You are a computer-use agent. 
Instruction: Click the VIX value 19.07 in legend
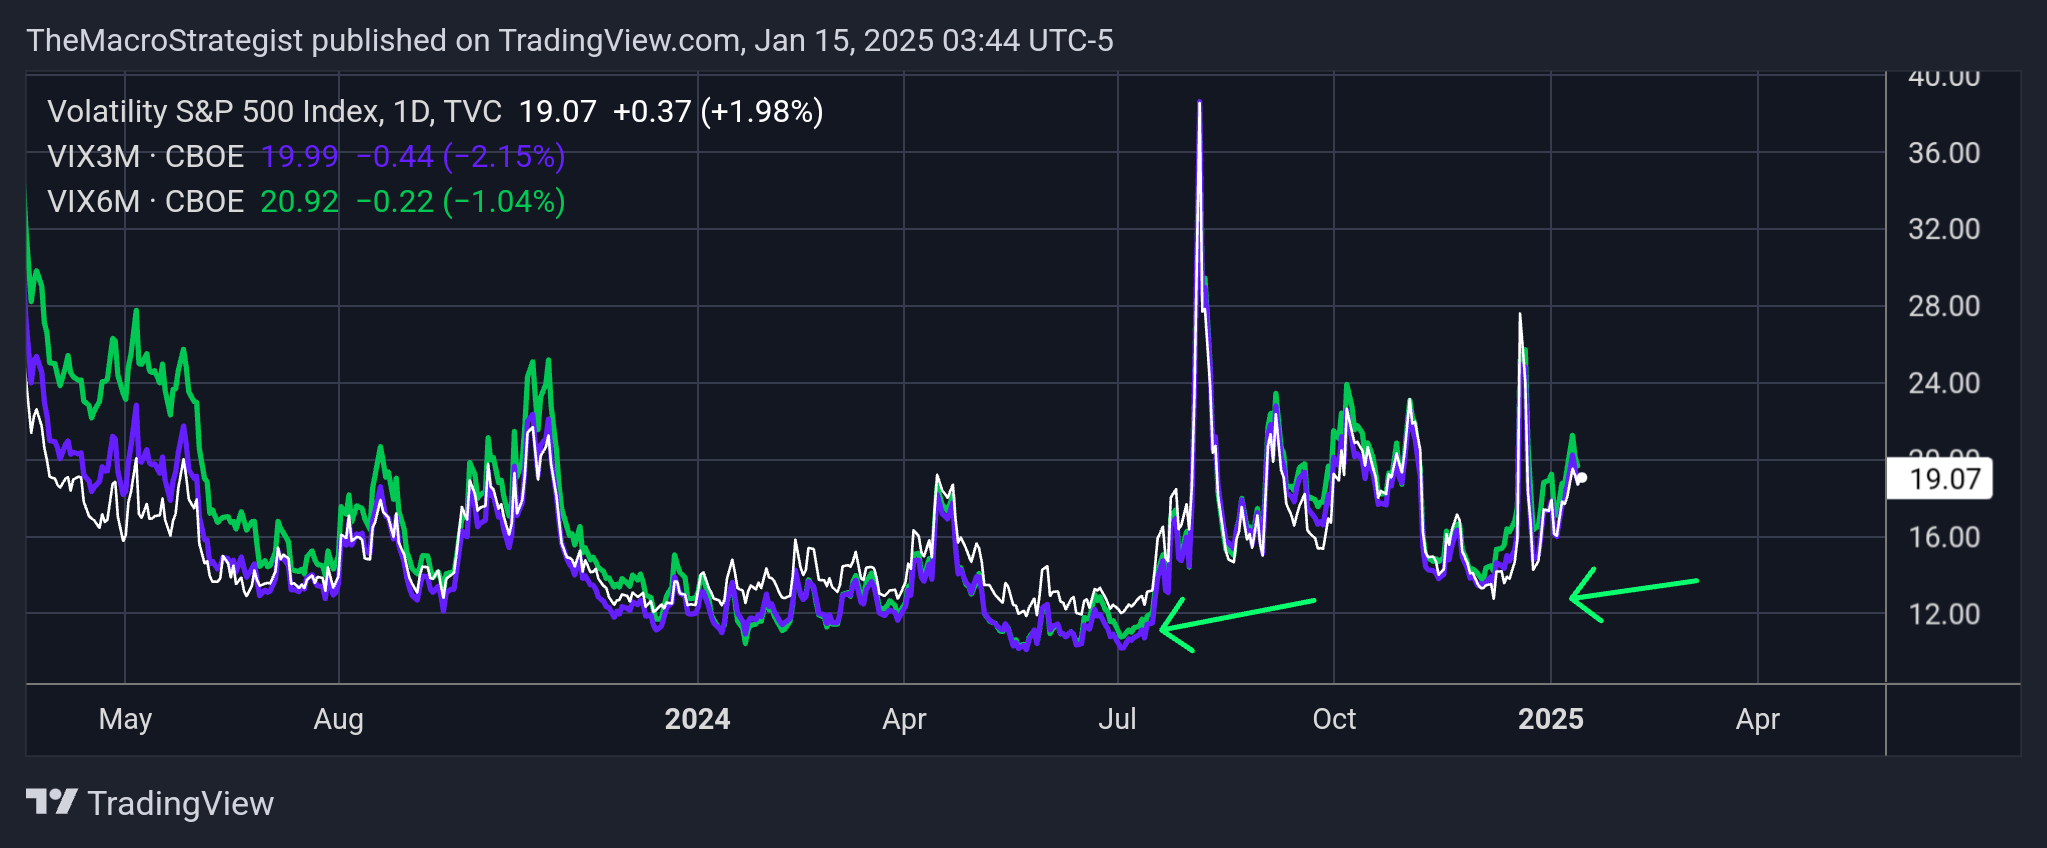558,111
